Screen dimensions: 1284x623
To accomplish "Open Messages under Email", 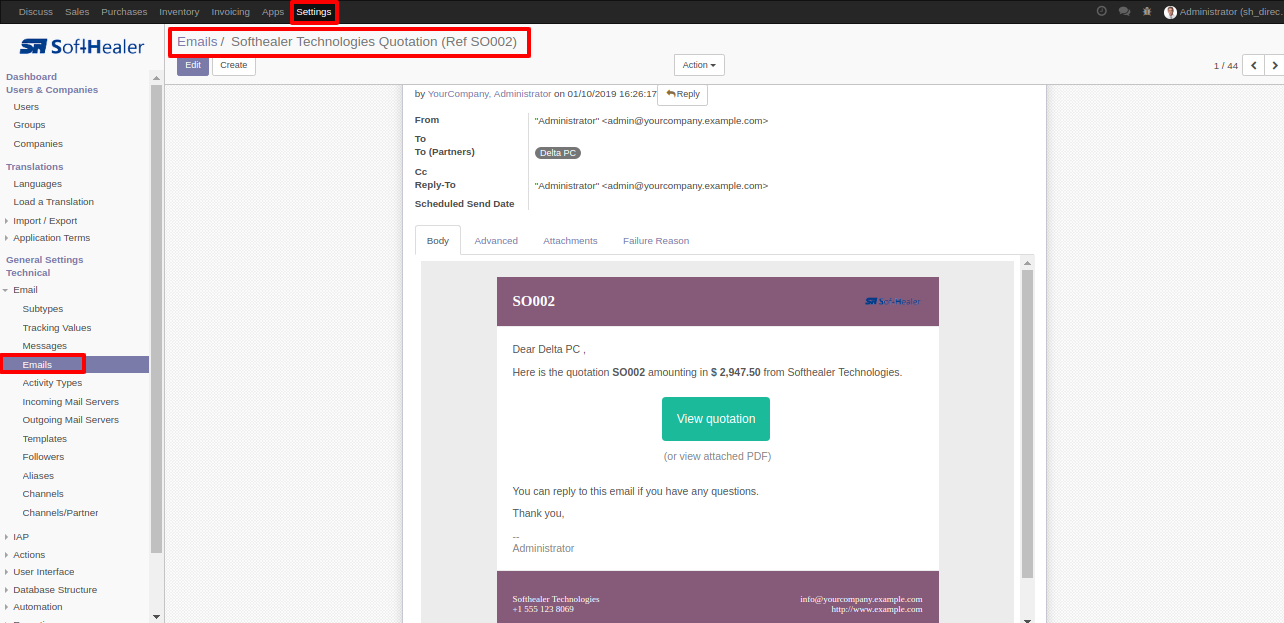I will tap(45, 346).
